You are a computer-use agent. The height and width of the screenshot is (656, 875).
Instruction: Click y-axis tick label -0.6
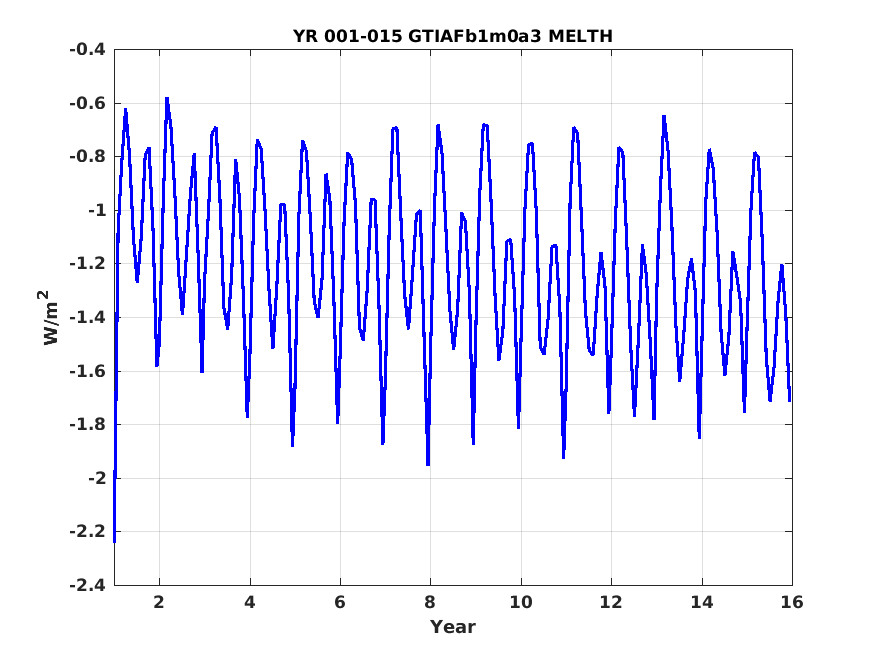pyautogui.click(x=87, y=103)
